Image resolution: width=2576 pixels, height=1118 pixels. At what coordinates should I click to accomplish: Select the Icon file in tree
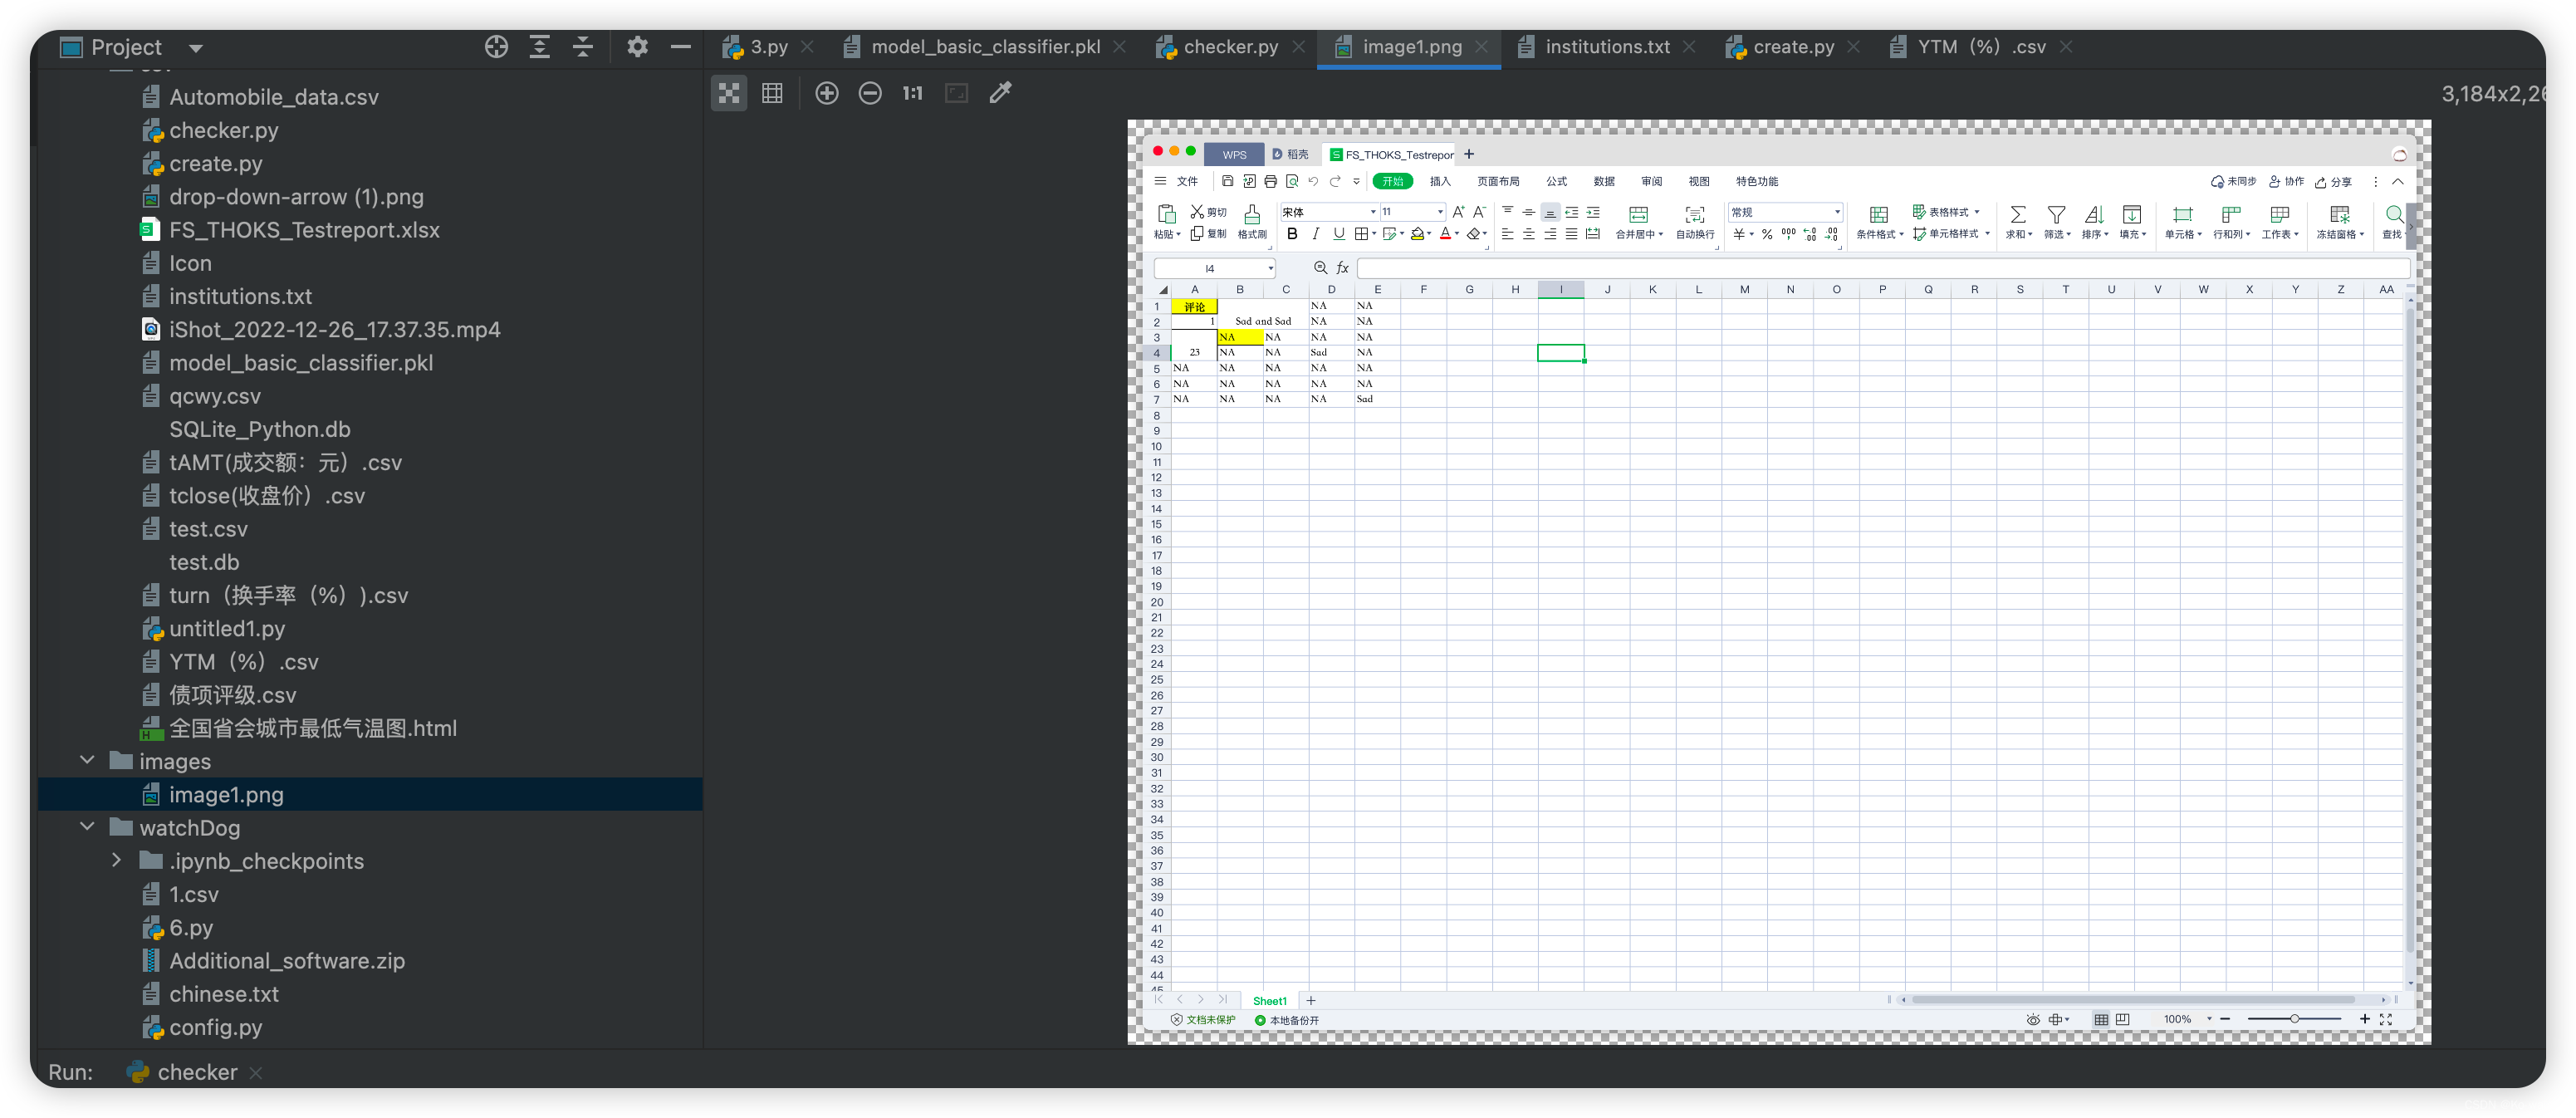pos(190,263)
